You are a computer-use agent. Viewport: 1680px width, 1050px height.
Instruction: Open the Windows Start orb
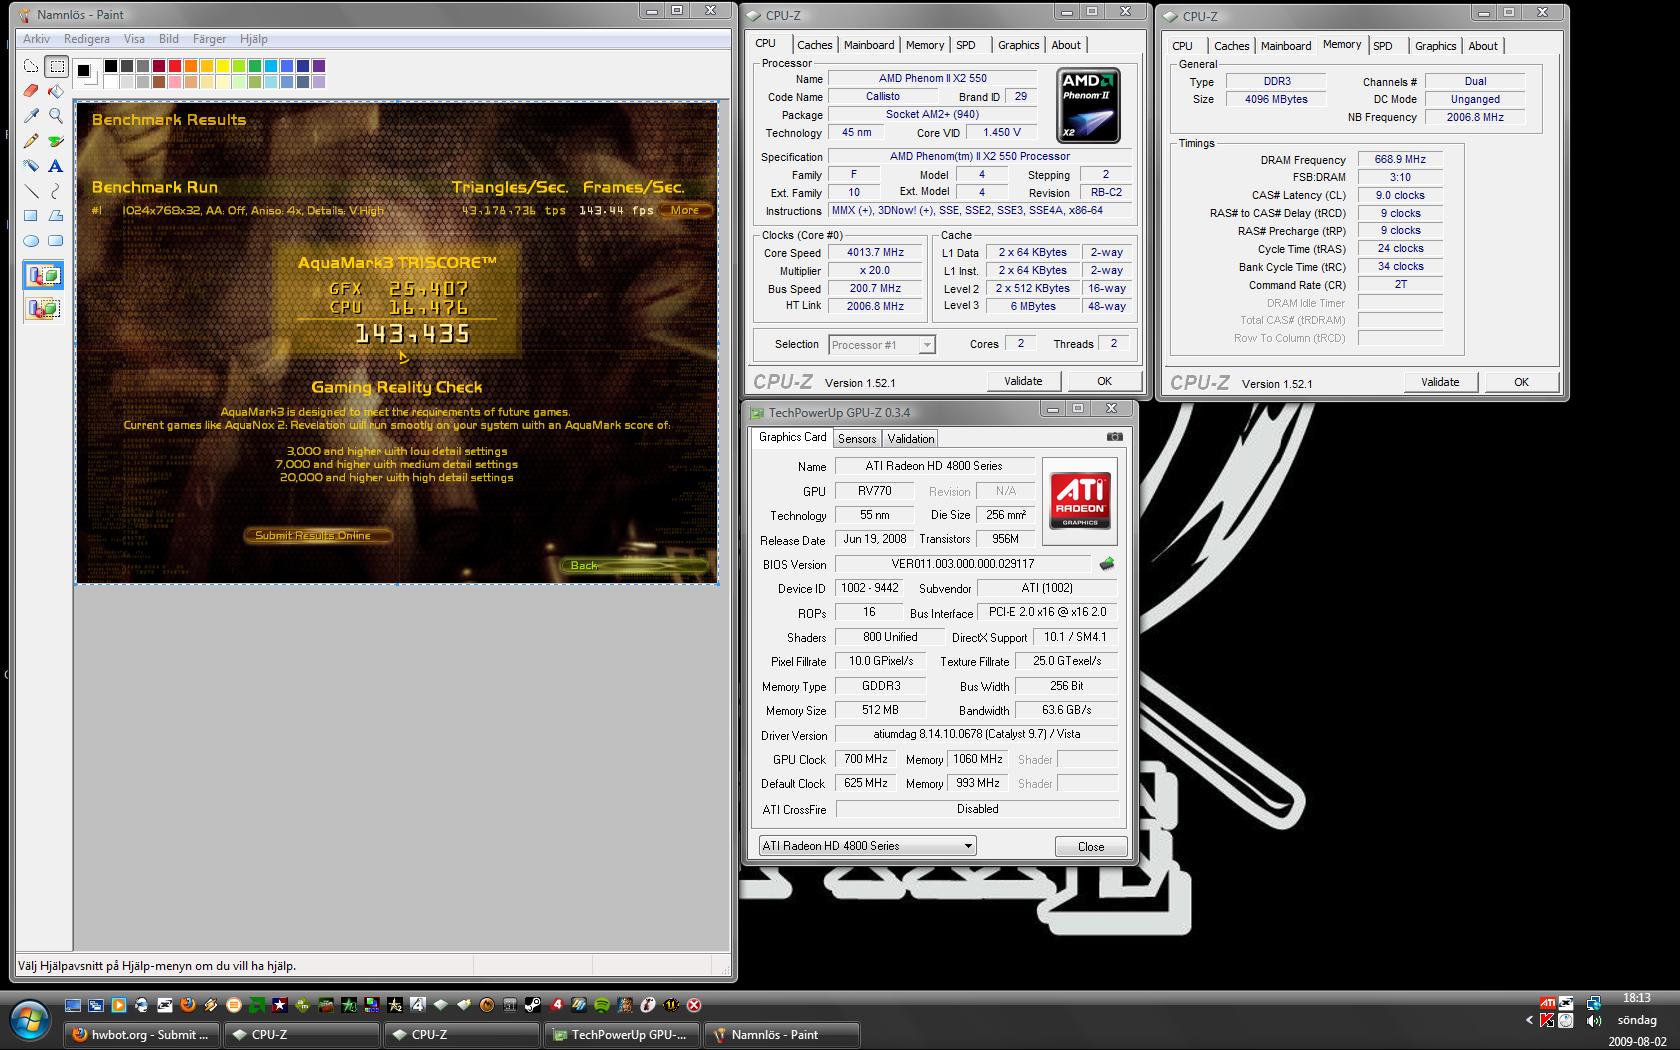click(30, 1021)
